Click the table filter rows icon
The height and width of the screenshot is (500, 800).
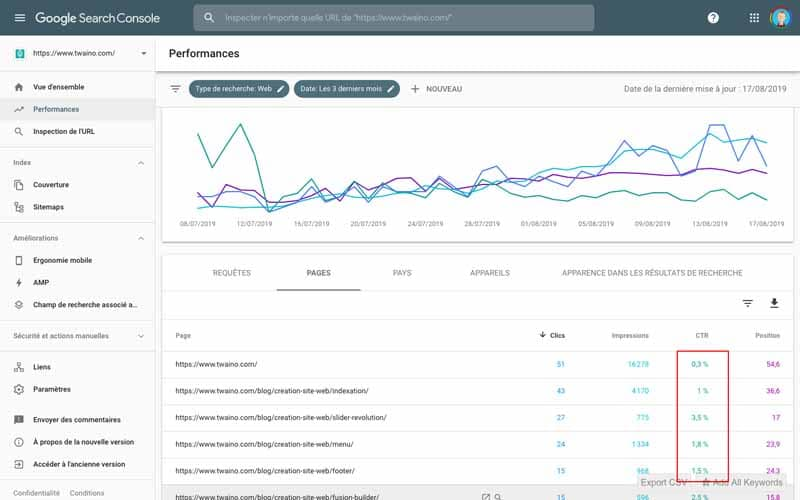click(747, 304)
